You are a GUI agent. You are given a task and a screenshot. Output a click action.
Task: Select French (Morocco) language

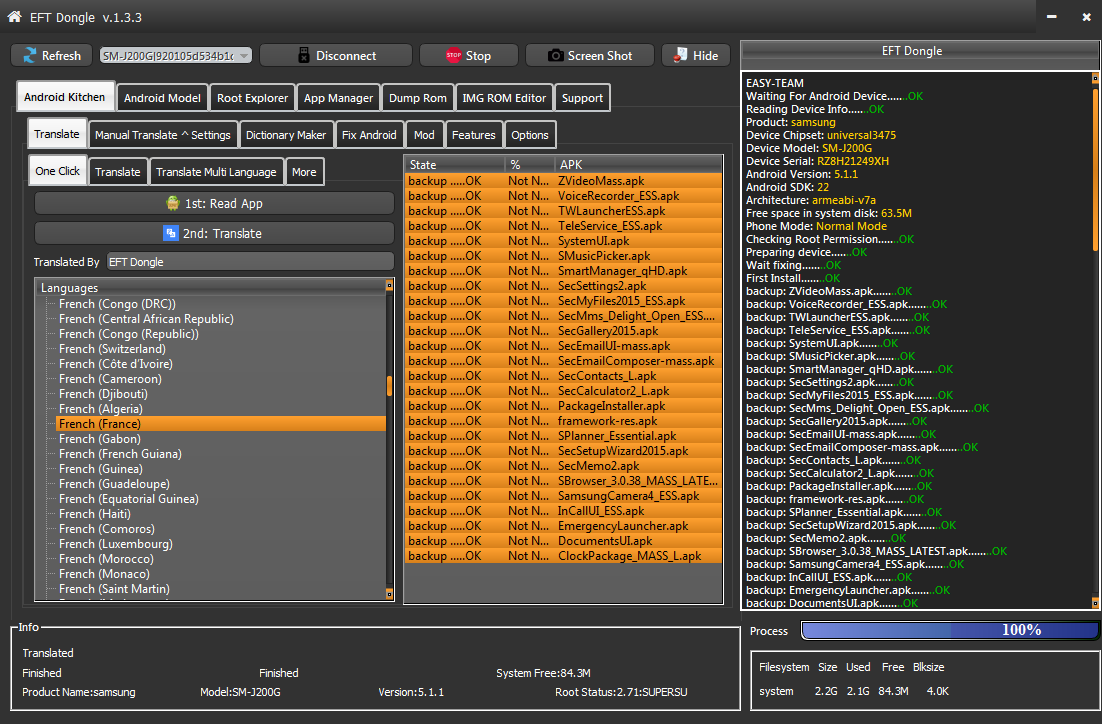coord(106,559)
